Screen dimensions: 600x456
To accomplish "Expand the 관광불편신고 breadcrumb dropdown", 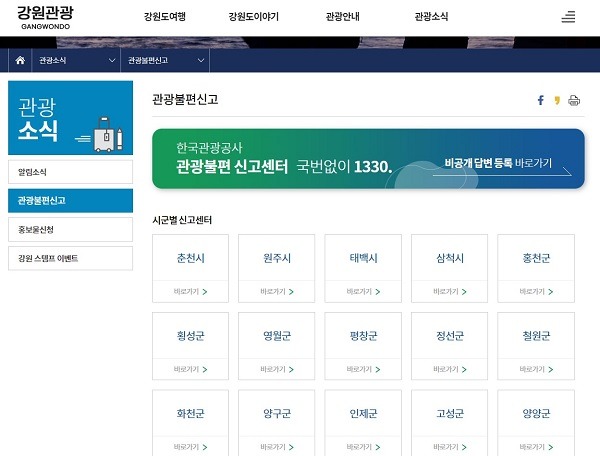I will pos(201,61).
